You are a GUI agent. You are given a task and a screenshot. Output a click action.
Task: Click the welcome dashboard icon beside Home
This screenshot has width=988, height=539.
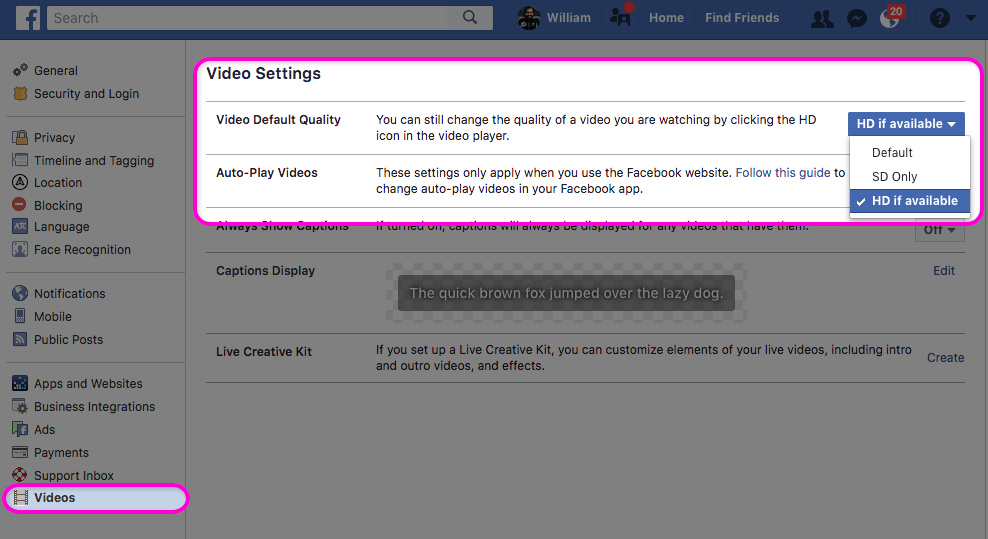click(621, 15)
